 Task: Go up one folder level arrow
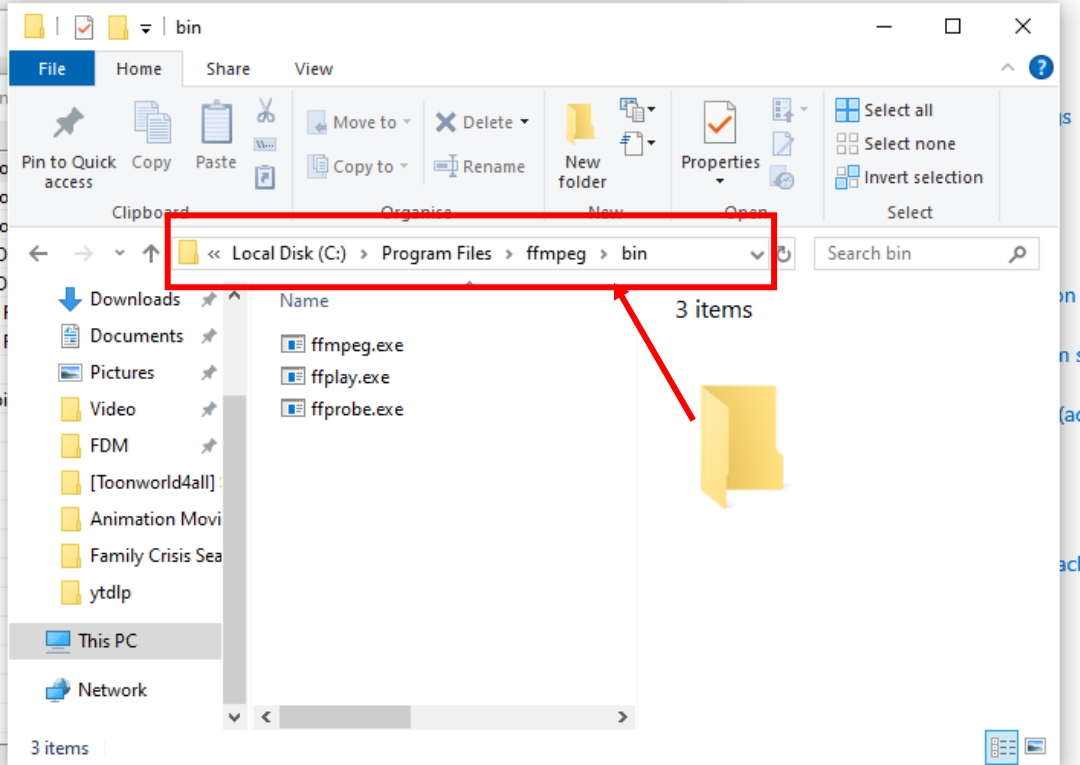click(151, 254)
